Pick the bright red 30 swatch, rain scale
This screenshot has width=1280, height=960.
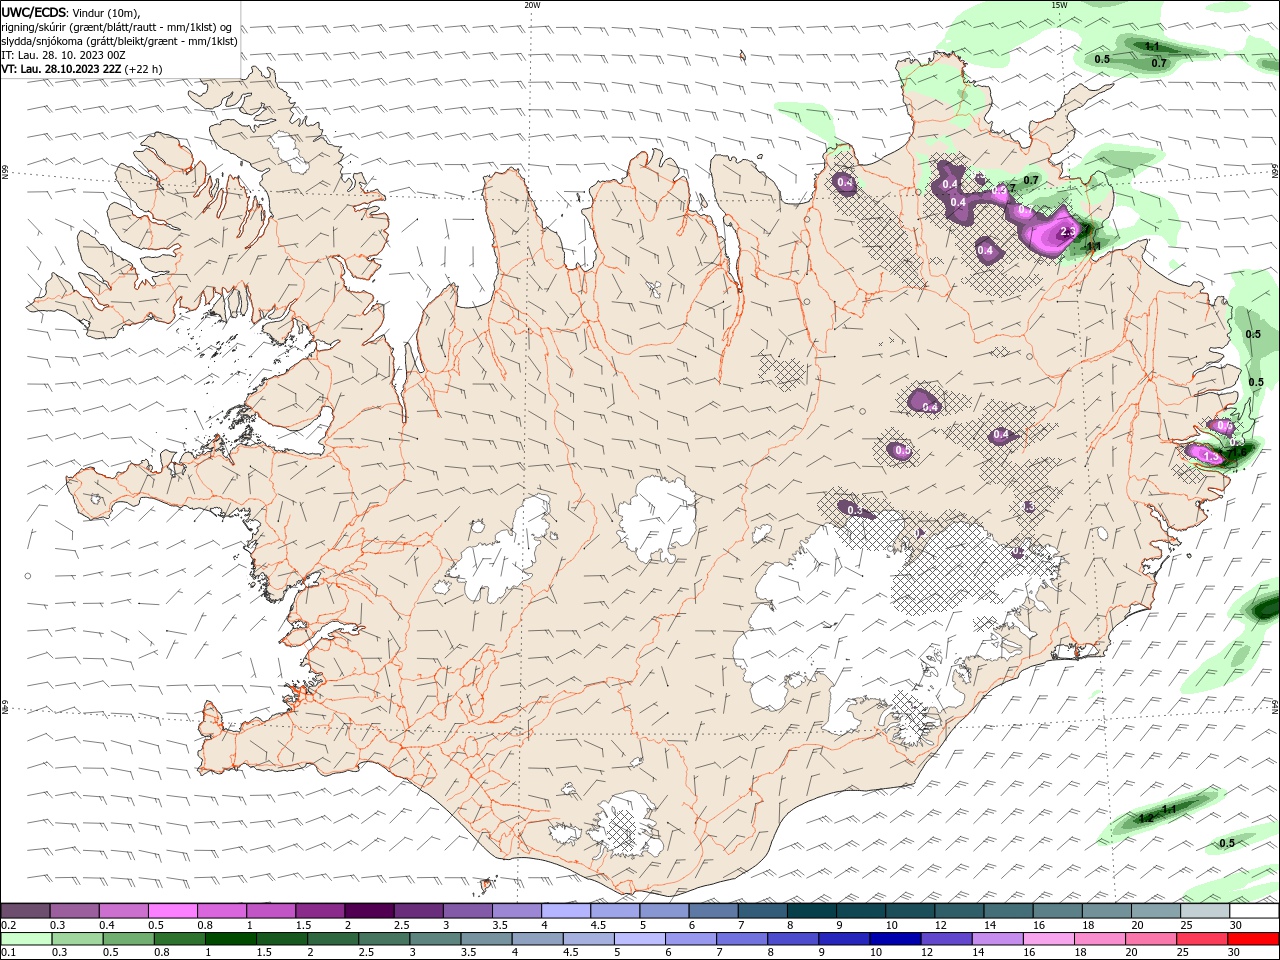point(1254,938)
